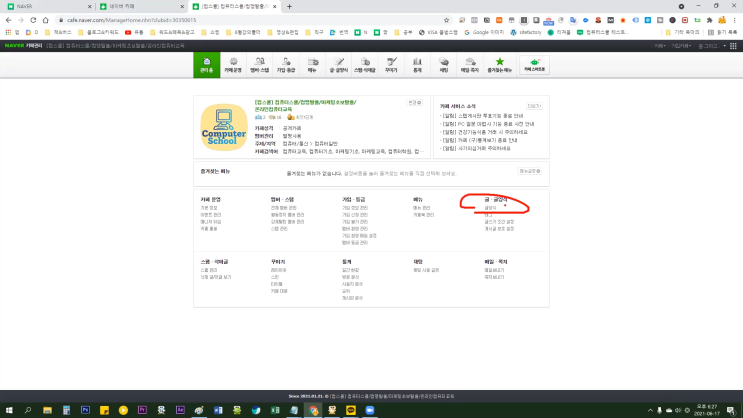Open 기본 정보 under 카페 운영
Viewport: 743px width, 418px height.
click(208, 208)
